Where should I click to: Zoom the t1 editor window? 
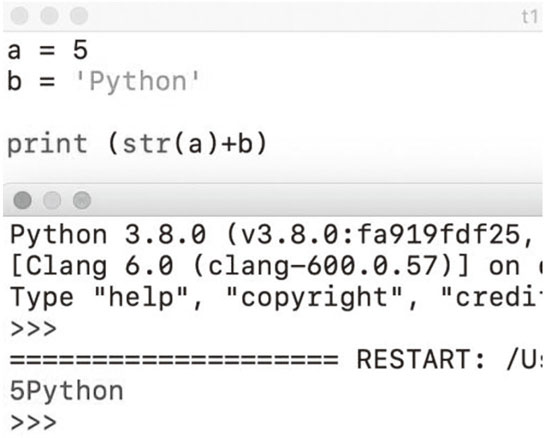click(79, 16)
